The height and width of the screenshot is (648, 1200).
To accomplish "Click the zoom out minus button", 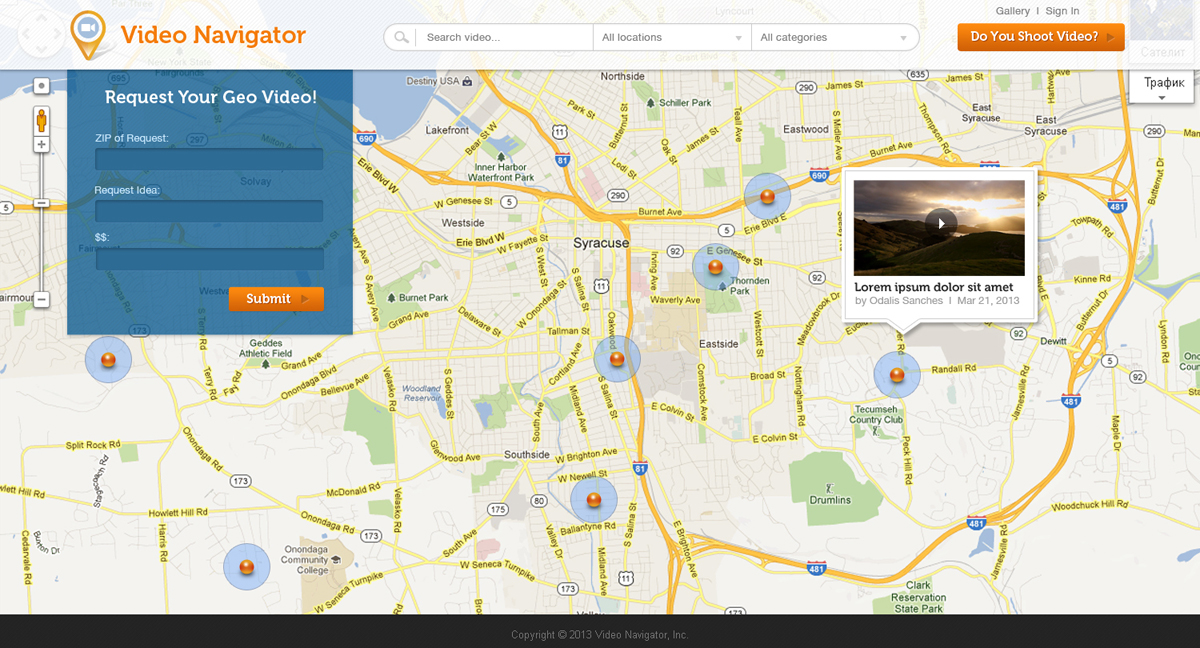I will [x=41, y=300].
